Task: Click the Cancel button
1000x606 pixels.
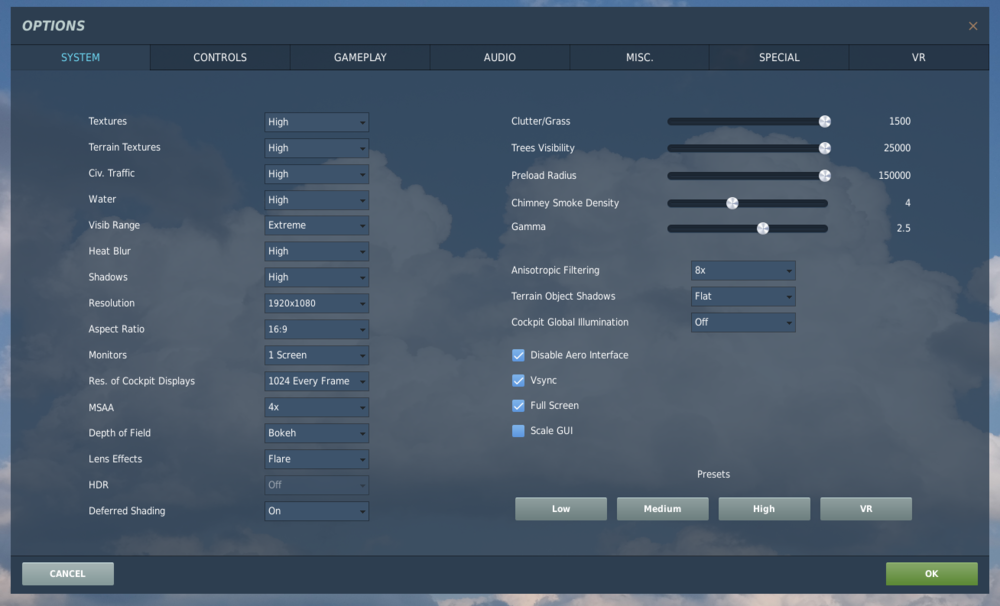Action: point(68,573)
